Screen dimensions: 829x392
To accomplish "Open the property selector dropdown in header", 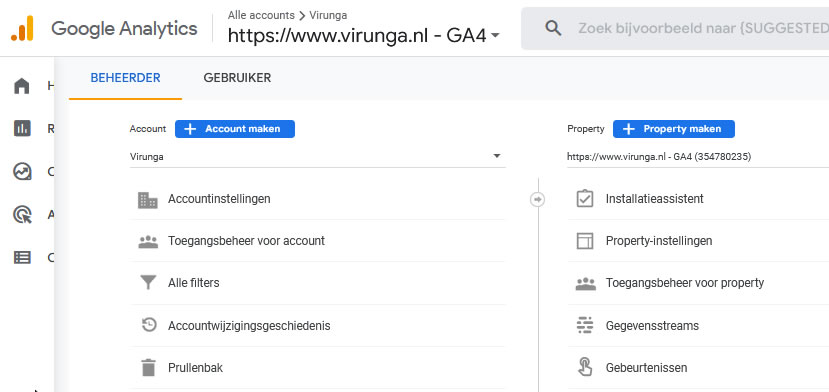I will (364, 35).
